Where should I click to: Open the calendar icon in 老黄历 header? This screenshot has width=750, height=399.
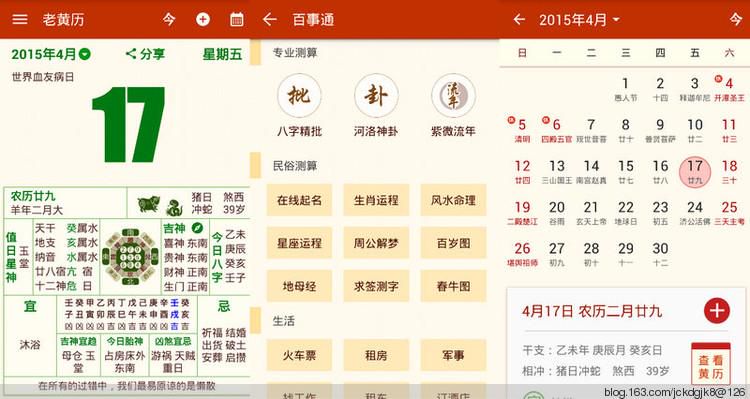[x=236, y=19]
